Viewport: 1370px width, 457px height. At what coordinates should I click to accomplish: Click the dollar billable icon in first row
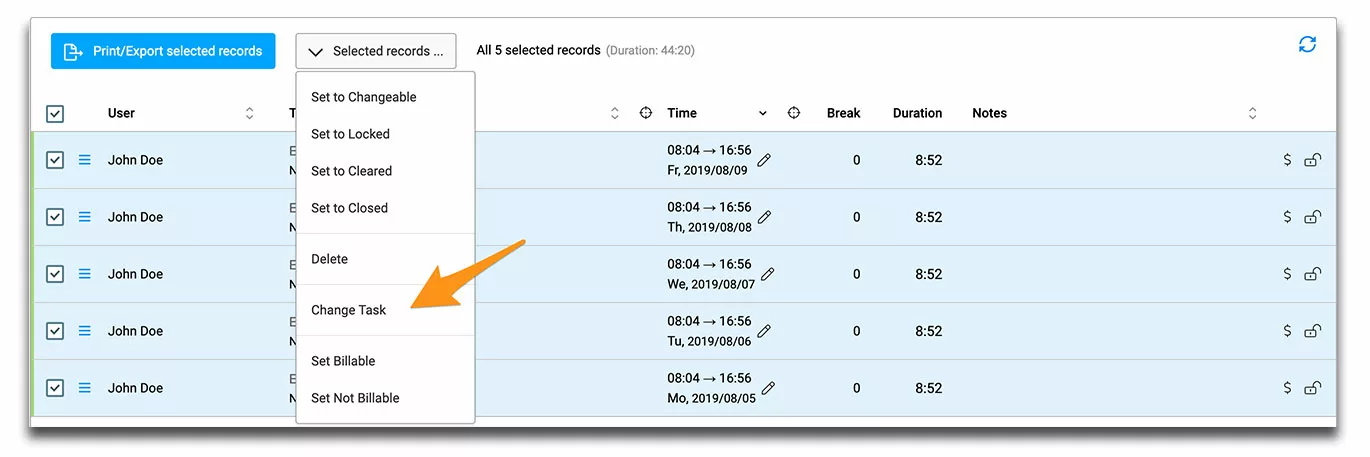pyautogui.click(x=1287, y=160)
